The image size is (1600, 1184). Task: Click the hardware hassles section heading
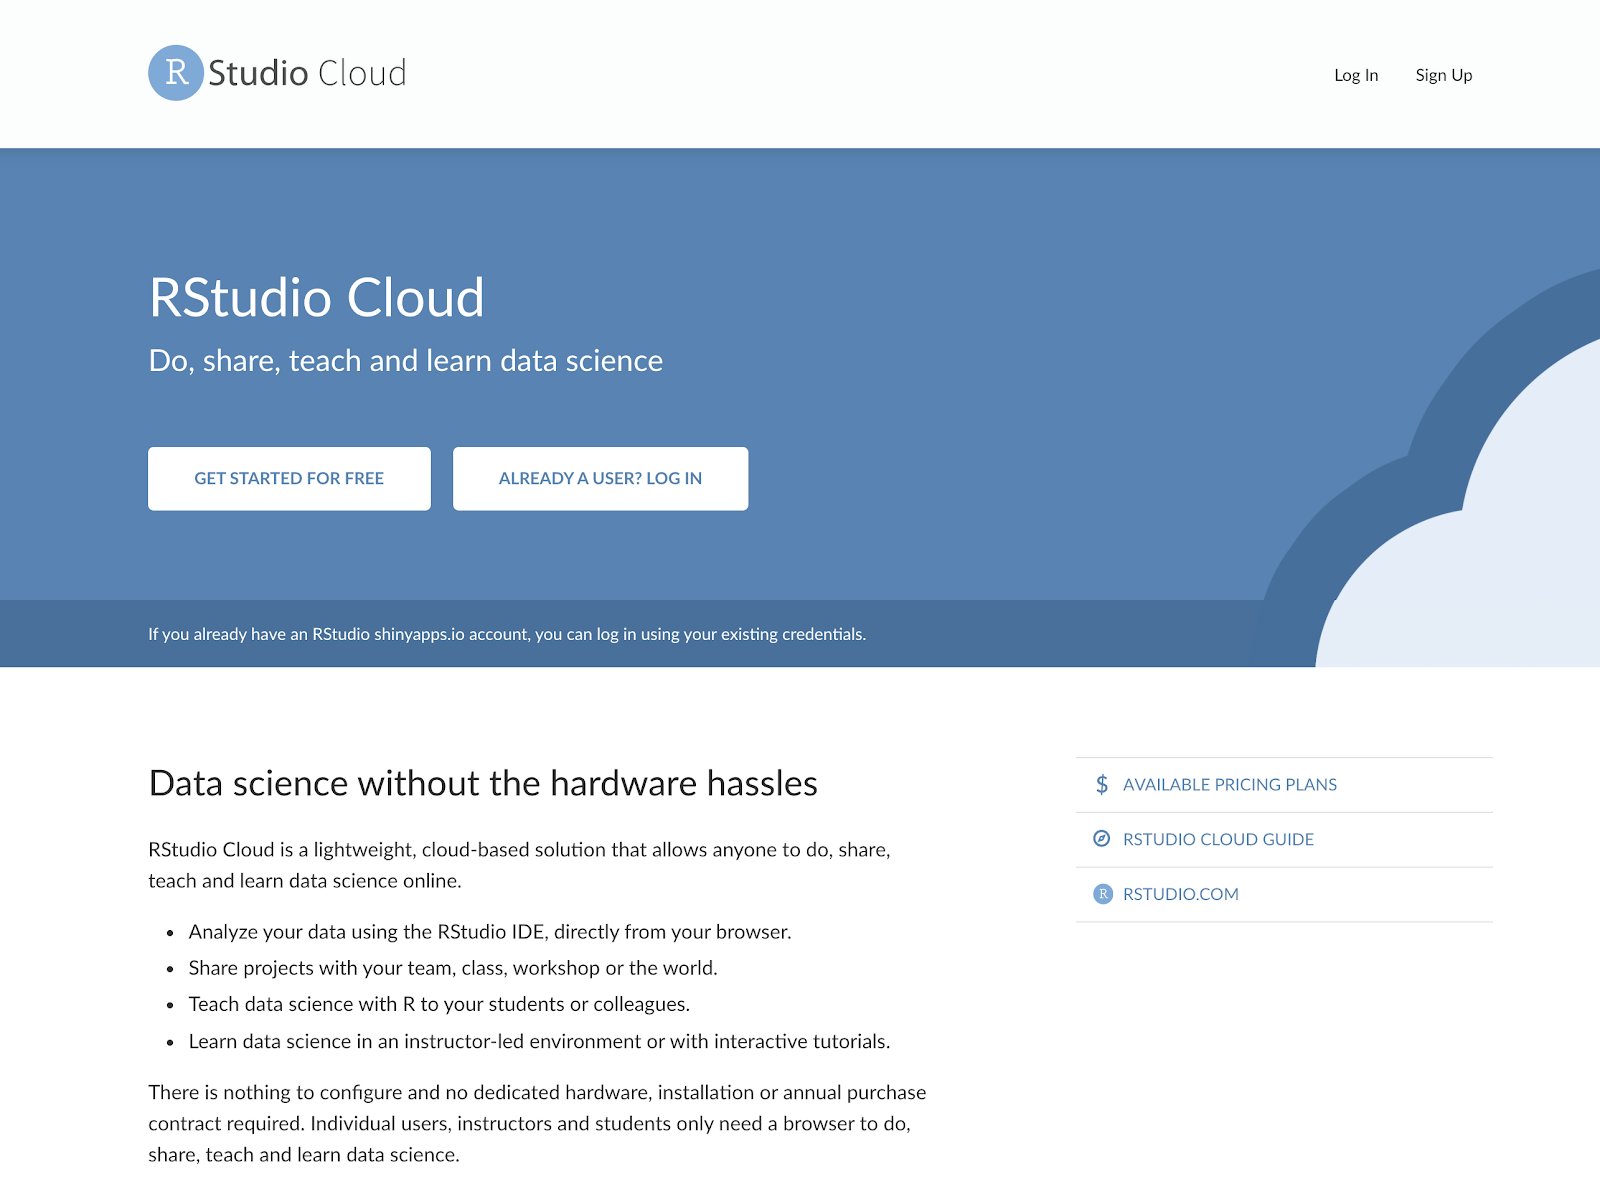483,783
